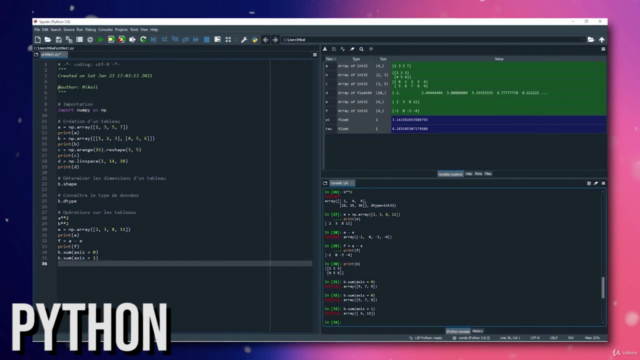
Task: Click the Open file folder icon
Action: click(x=48, y=40)
